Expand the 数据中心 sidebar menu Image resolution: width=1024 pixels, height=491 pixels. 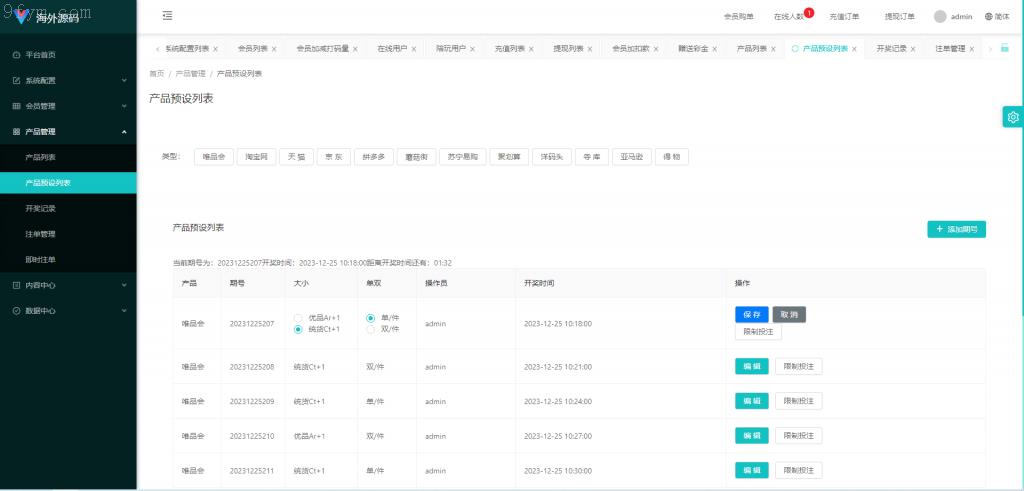click(x=68, y=311)
